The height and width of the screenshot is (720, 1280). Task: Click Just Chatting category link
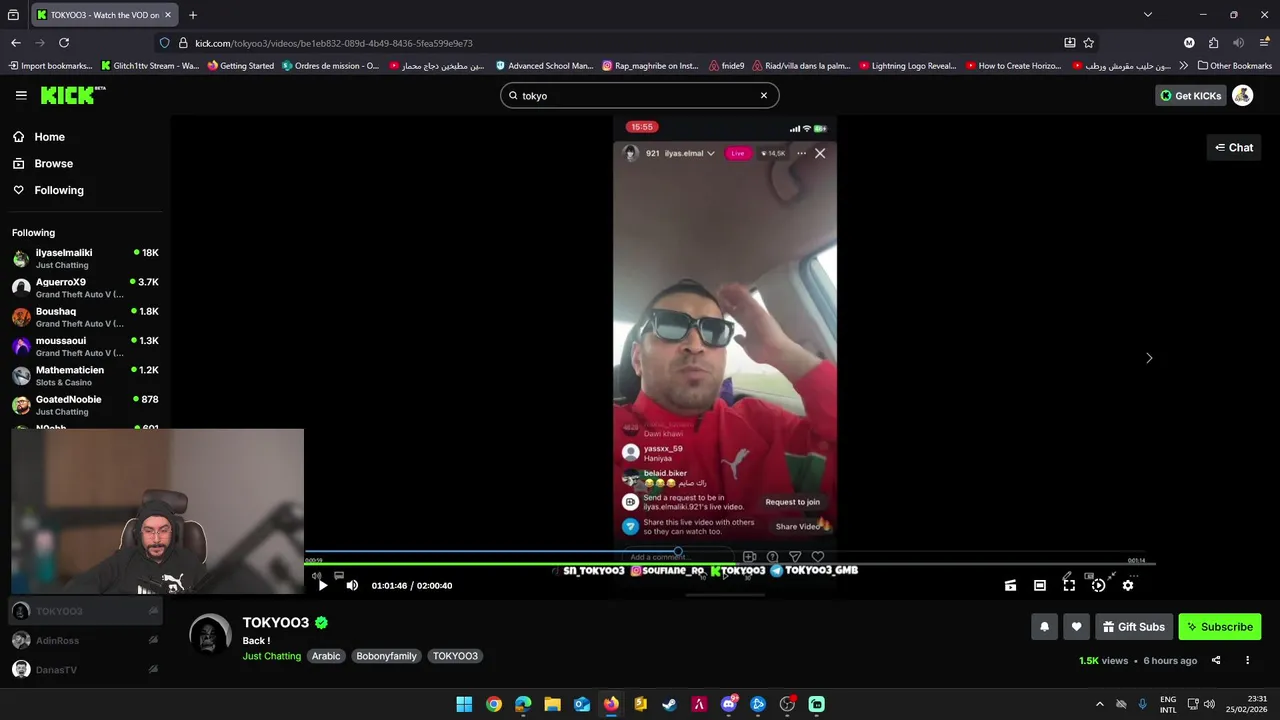point(271,656)
